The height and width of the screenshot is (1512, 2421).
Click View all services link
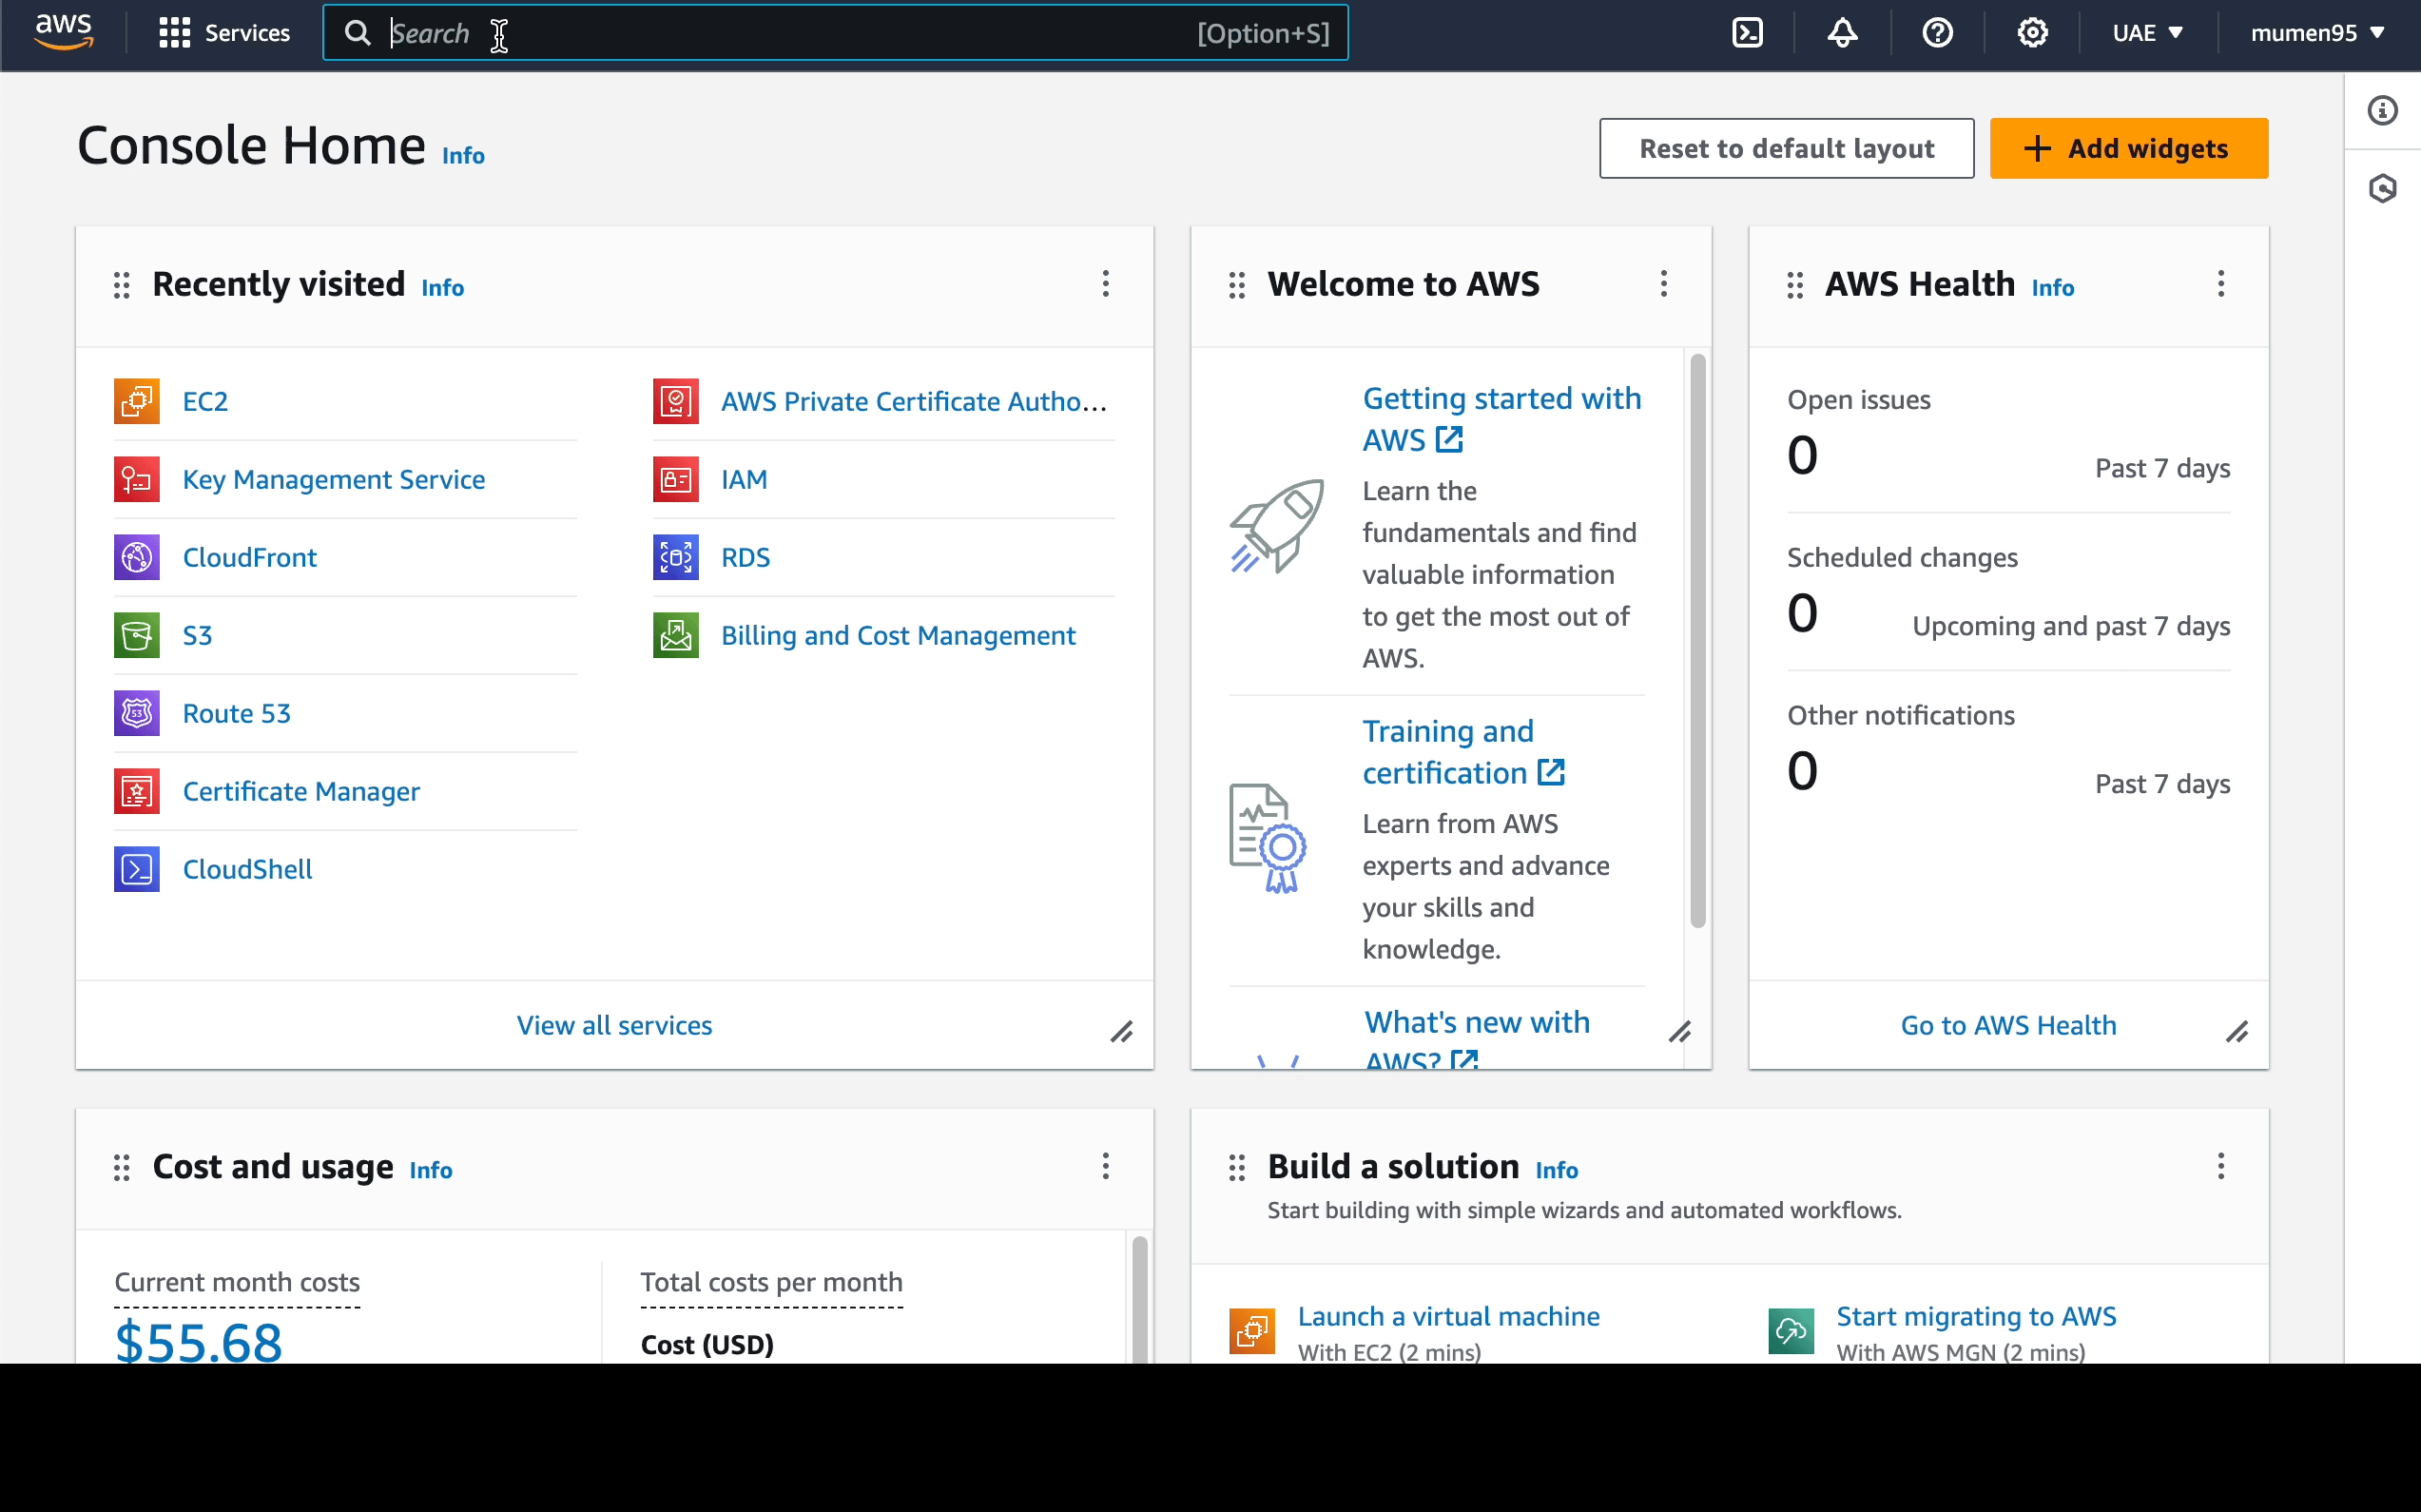click(613, 1024)
